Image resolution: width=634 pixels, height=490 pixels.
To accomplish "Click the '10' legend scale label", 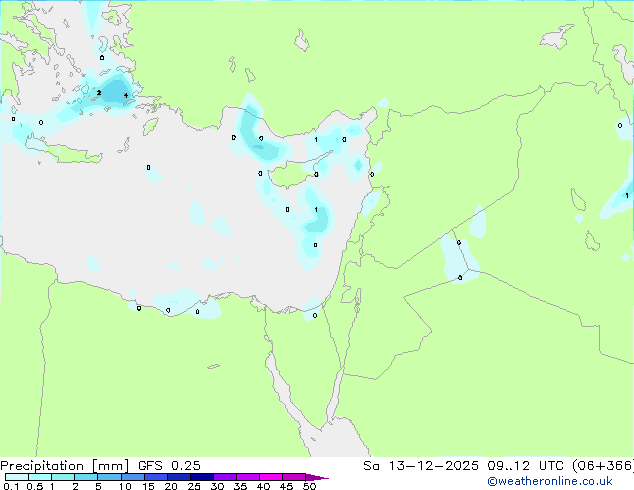I will tap(125, 486).
